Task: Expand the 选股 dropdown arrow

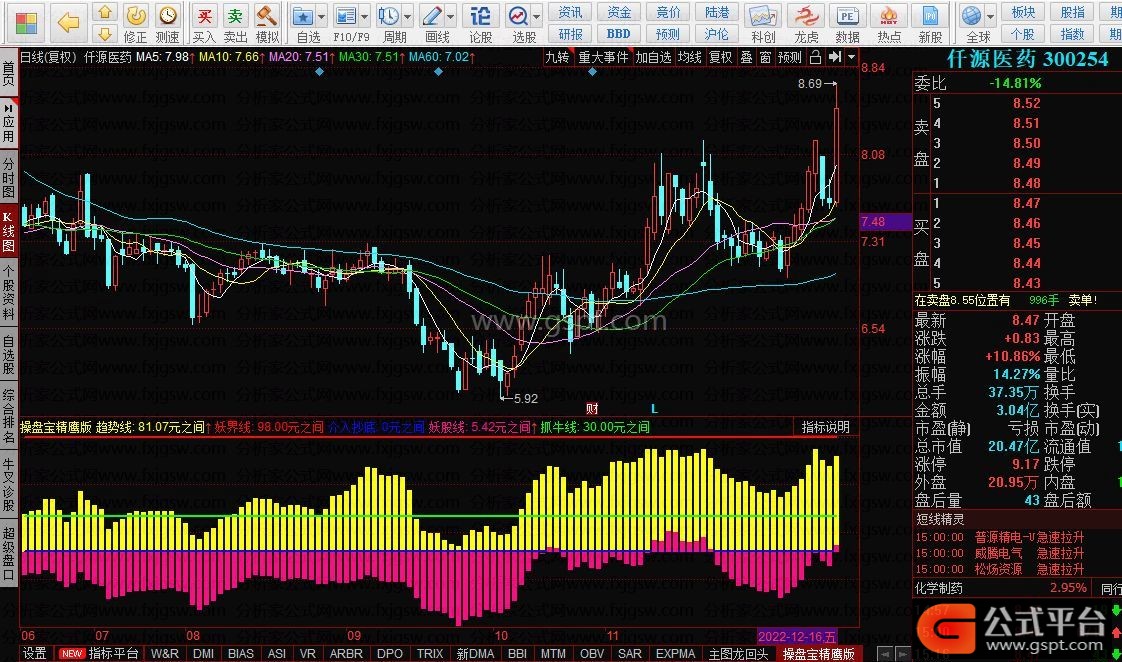Action: coord(537,16)
